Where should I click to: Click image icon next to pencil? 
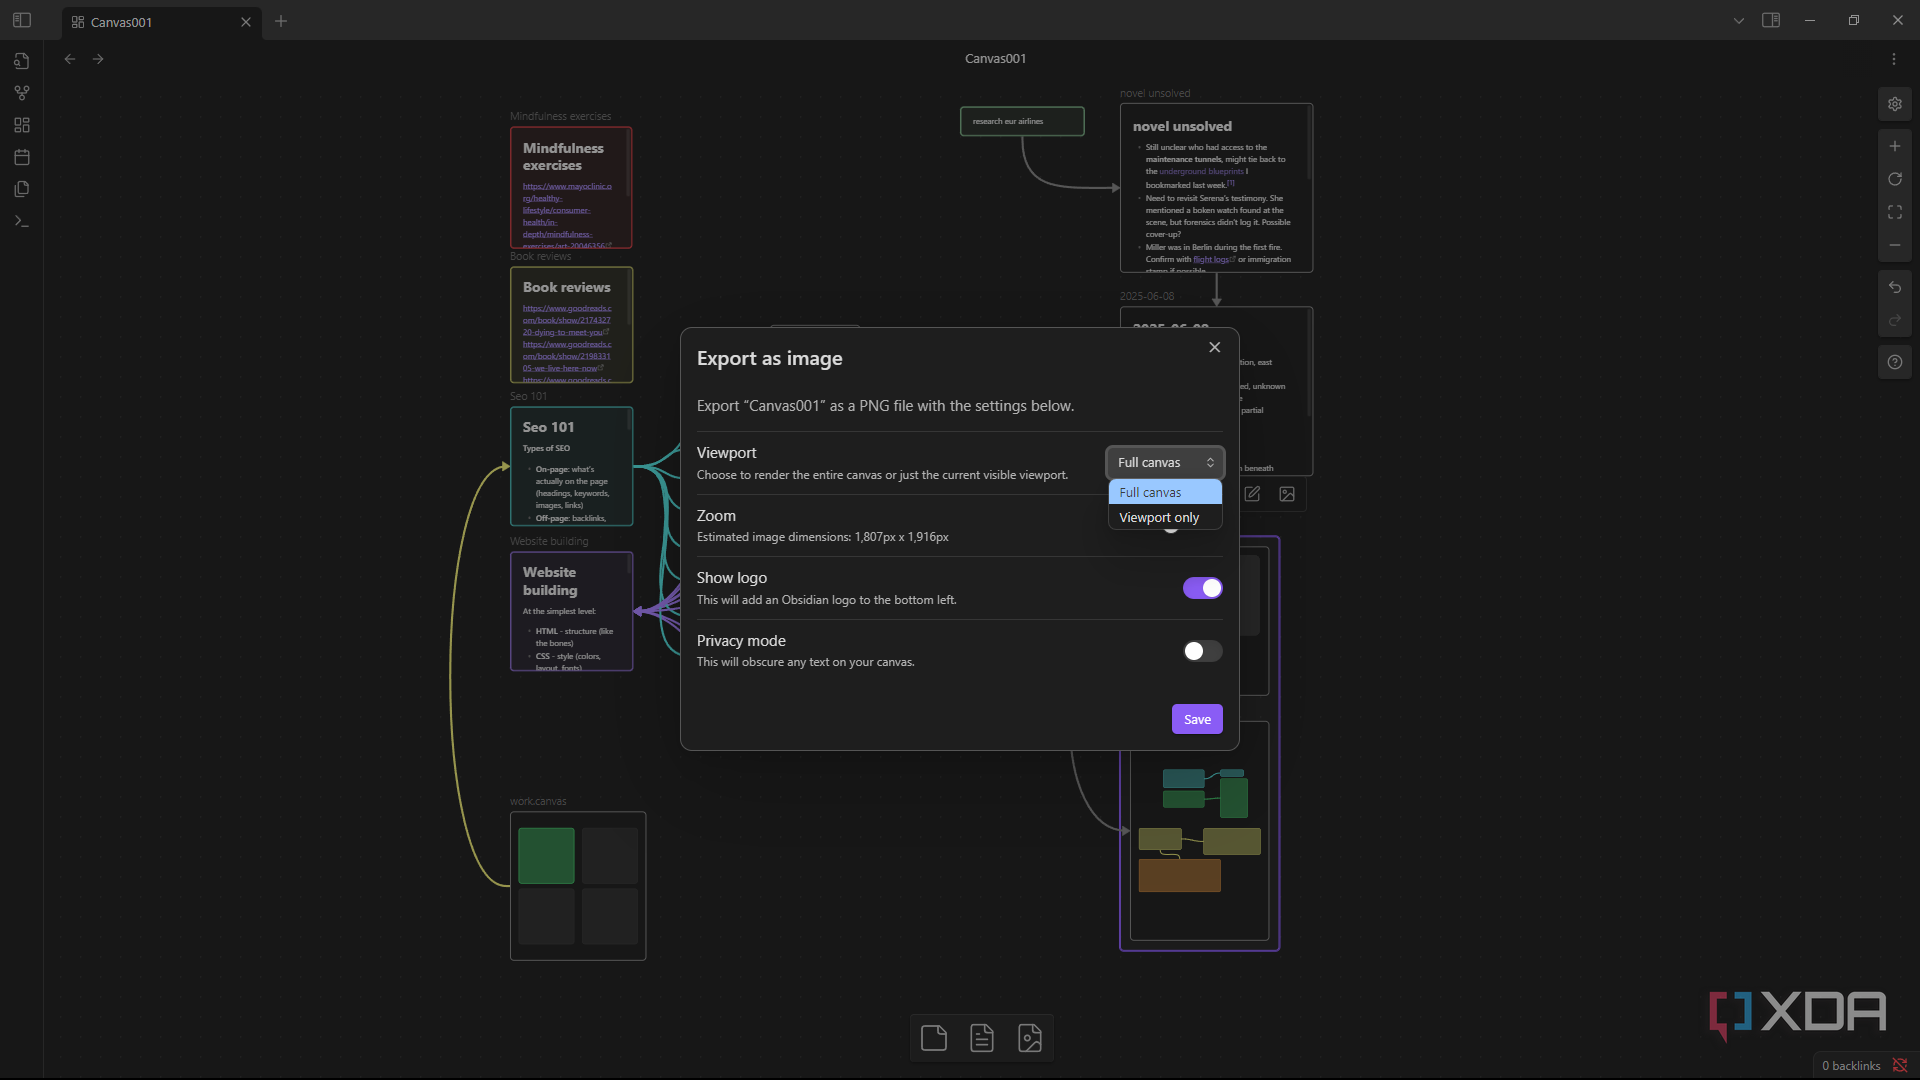[1287, 494]
